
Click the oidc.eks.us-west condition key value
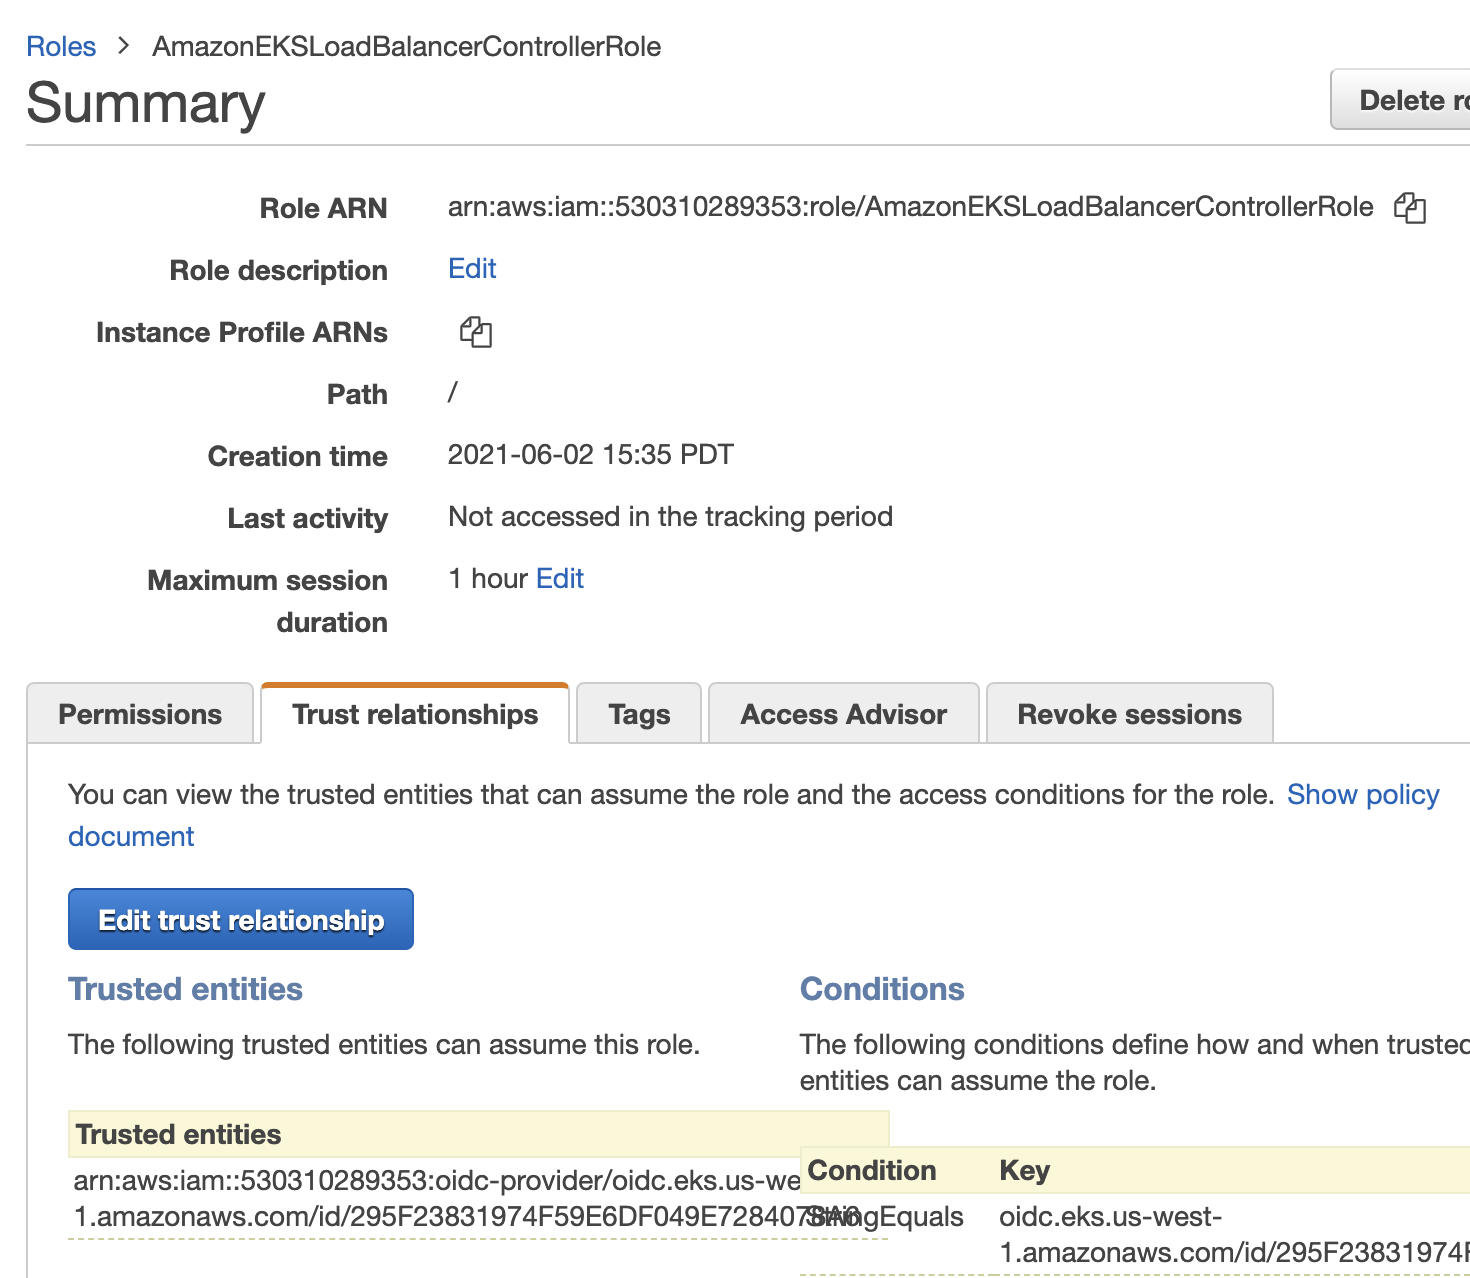tap(1234, 1235)
